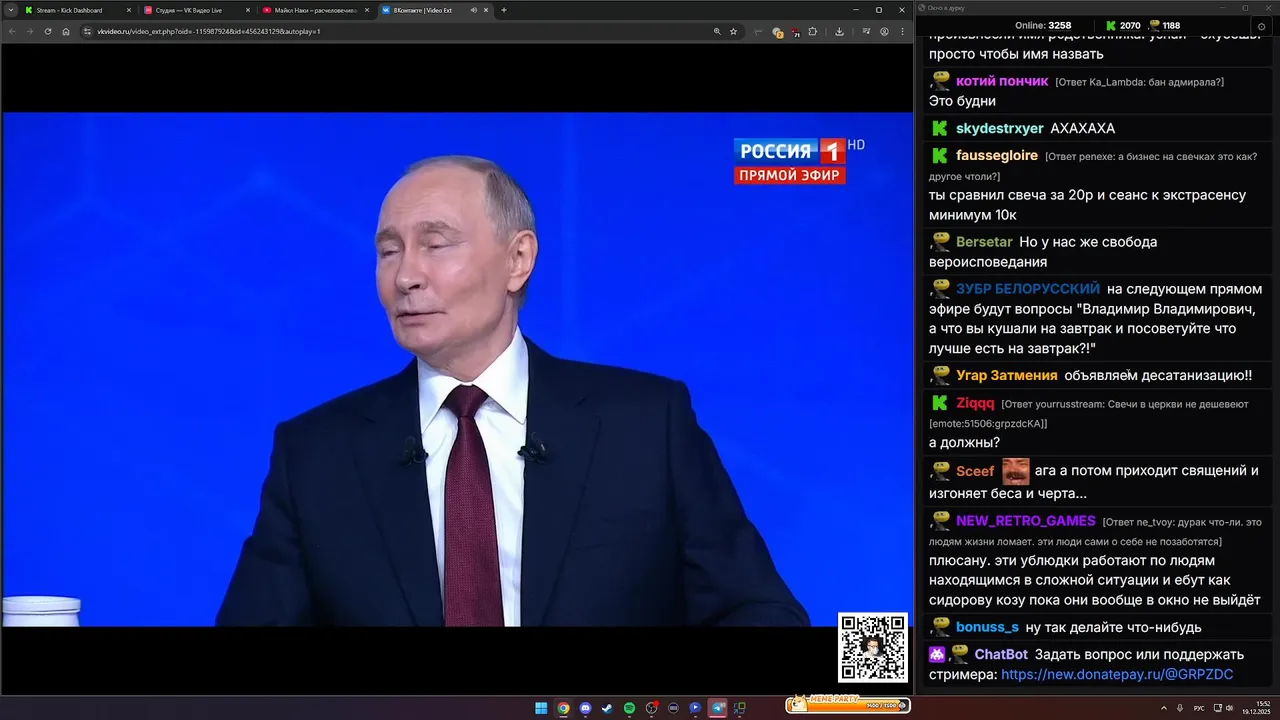This screenshot has height=720, width=1280.
Task: Click username ЗУБР БЕЛОРУССКИЙ in chat
Action: (1028, 288)
